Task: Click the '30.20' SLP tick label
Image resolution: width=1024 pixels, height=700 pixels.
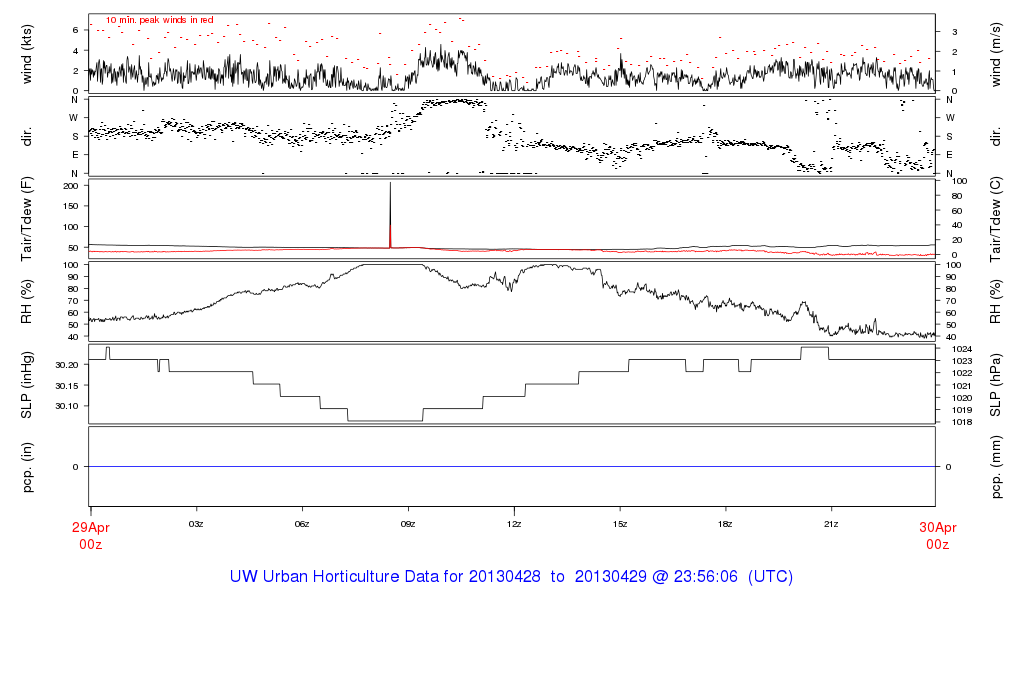Action: (67, 365)
